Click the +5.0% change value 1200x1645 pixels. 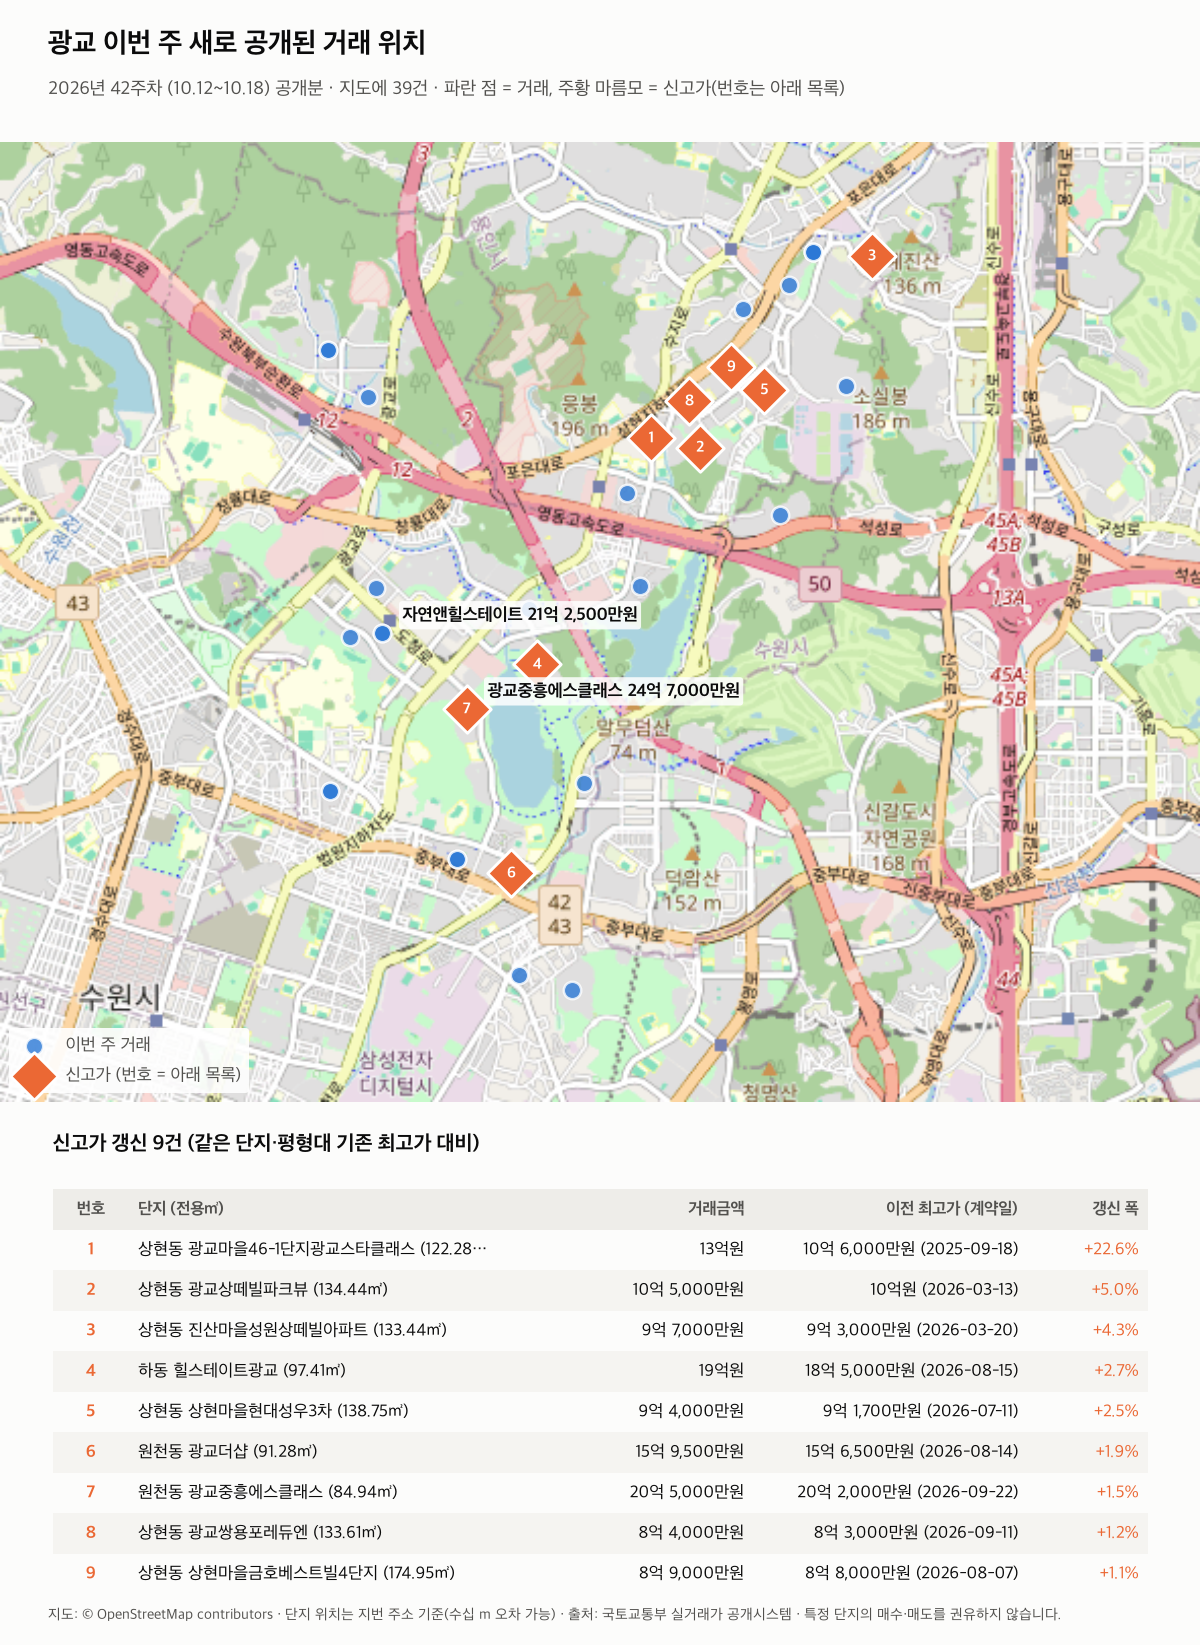point(1115,1290)
